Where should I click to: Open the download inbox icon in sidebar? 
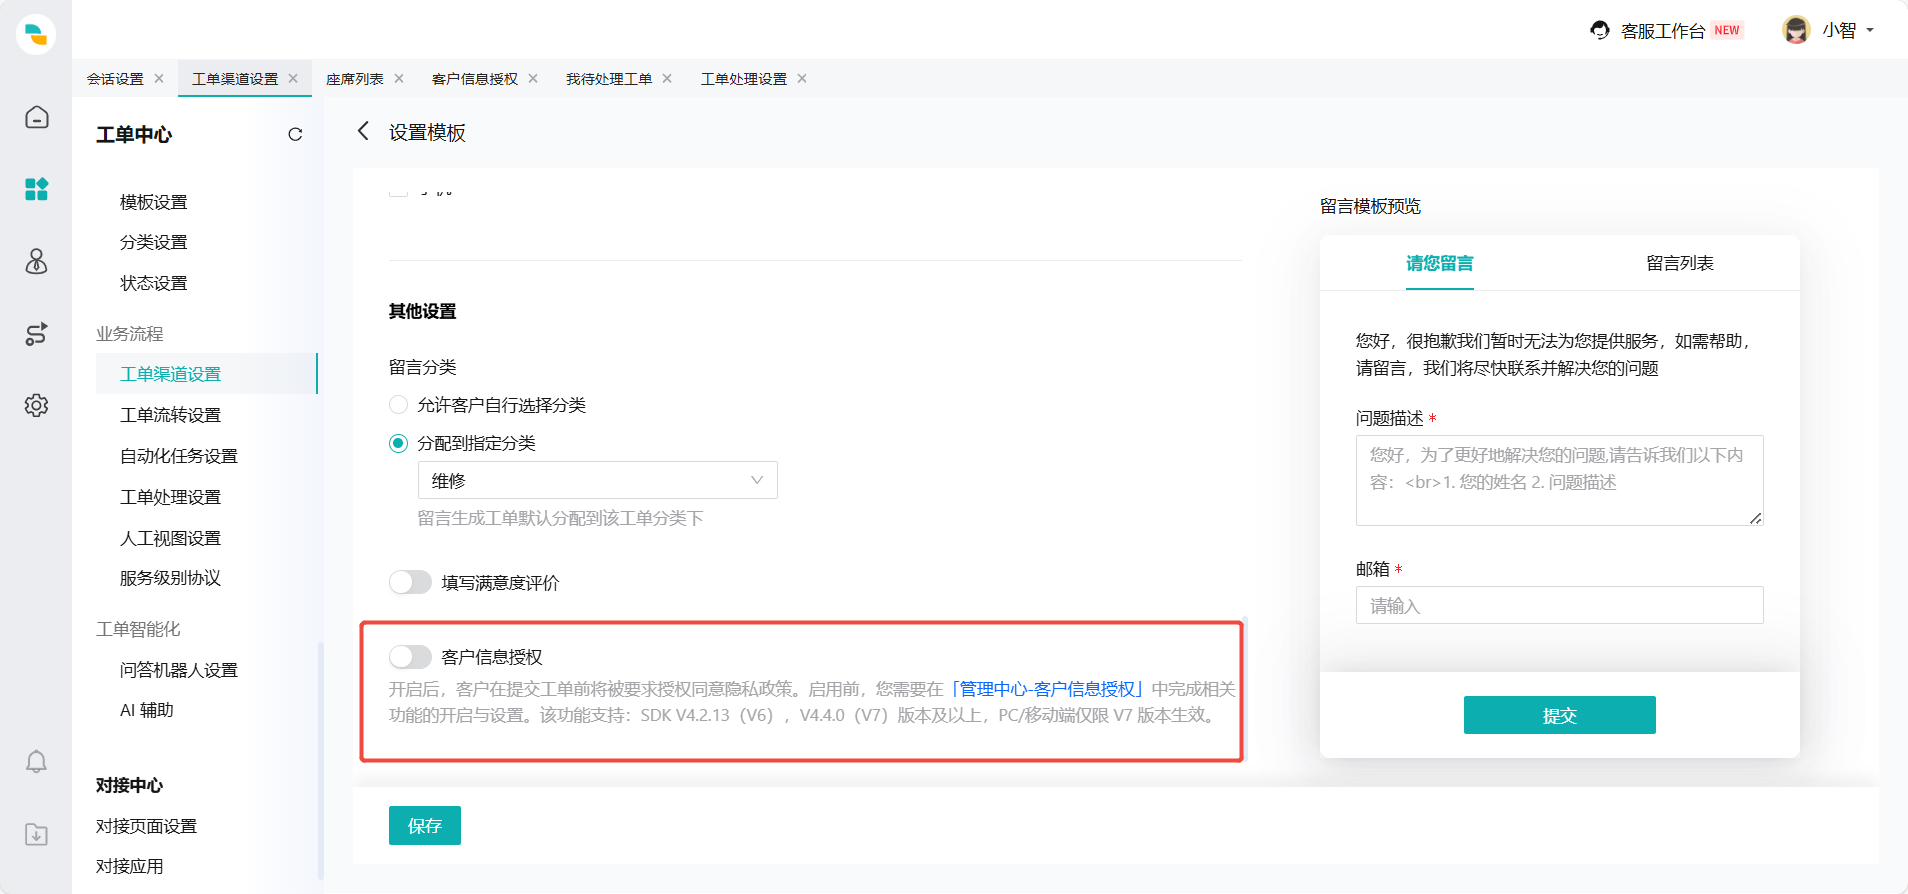click(x=37, y=834)
